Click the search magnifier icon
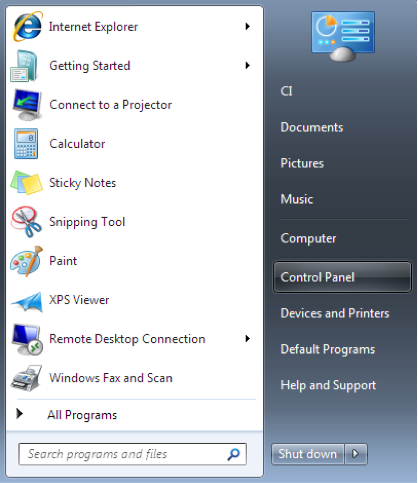418x483 pixels. tap(233, 454)
